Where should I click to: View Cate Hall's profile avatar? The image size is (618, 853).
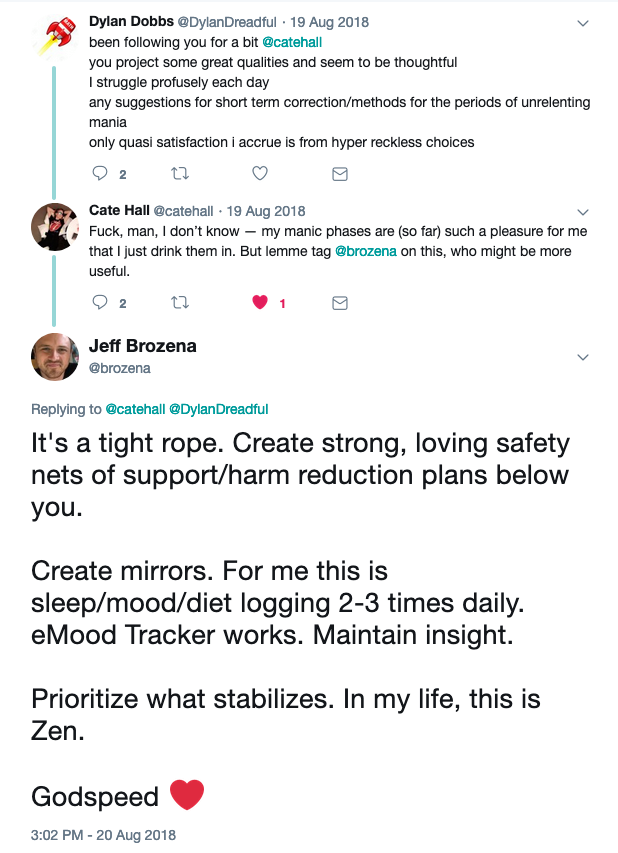tap(54, 227)
